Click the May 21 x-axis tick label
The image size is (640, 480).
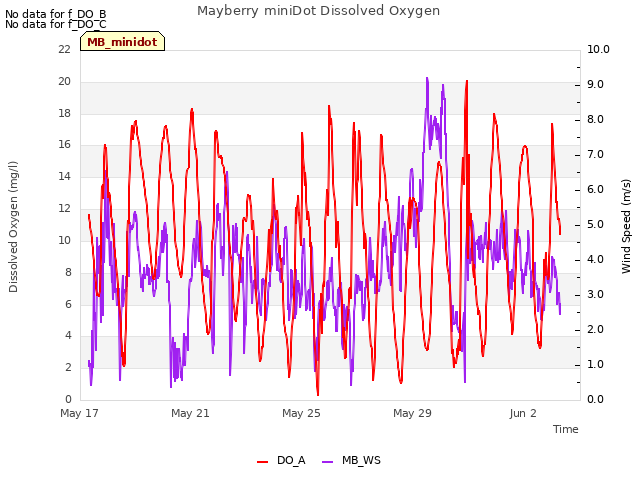click(x=190, y=413)
